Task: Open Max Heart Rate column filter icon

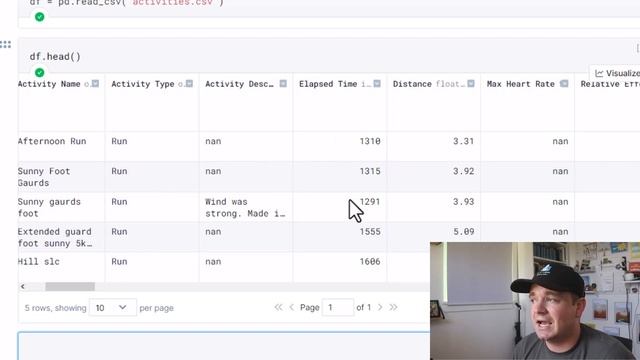Action: point(564,84)
